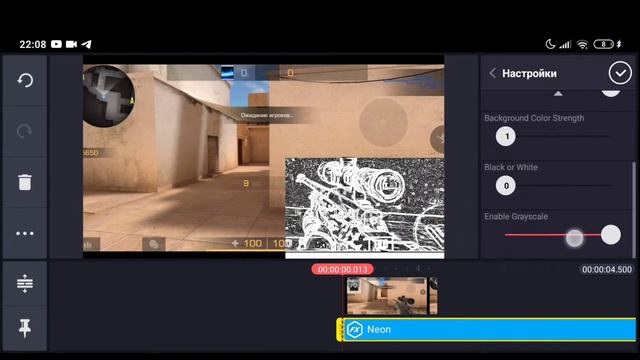This screenshot has height=360, width=640.
Task: Adjust Background Color Strength slider knob
Action: (x=506, y=136)
